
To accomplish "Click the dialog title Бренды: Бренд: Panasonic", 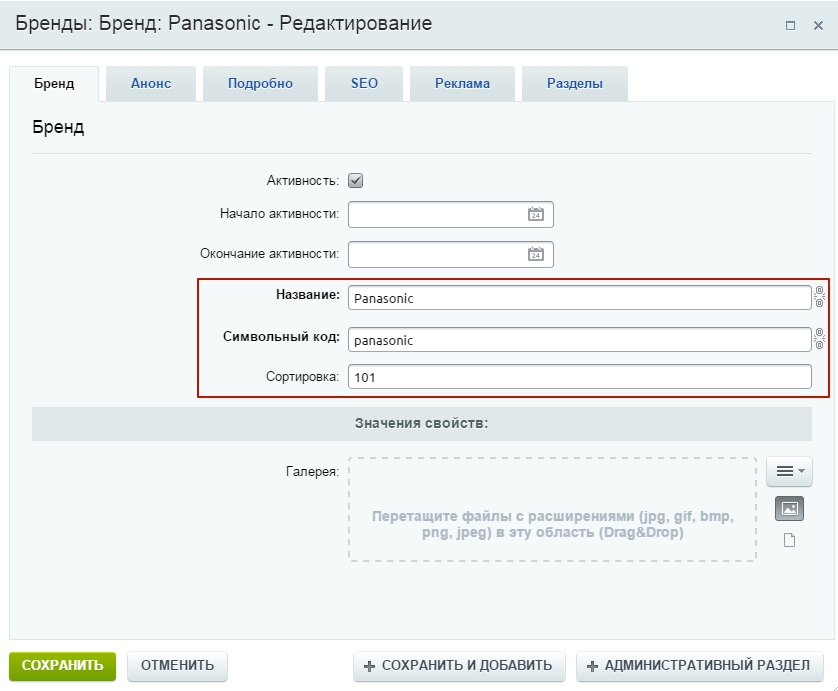I will (x=223, y=24).
